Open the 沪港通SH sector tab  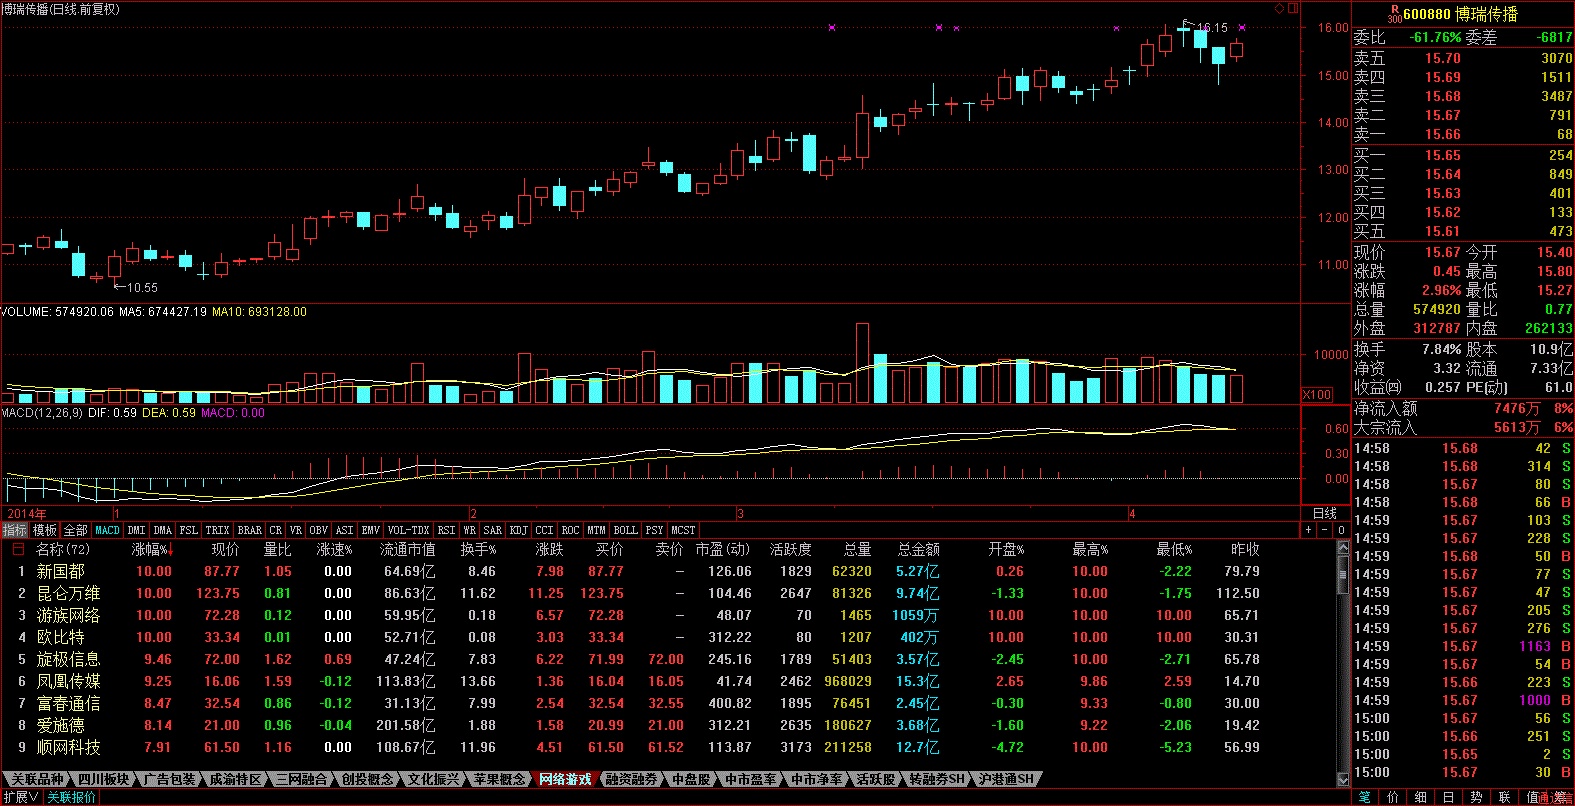(x=1006, y=779)
